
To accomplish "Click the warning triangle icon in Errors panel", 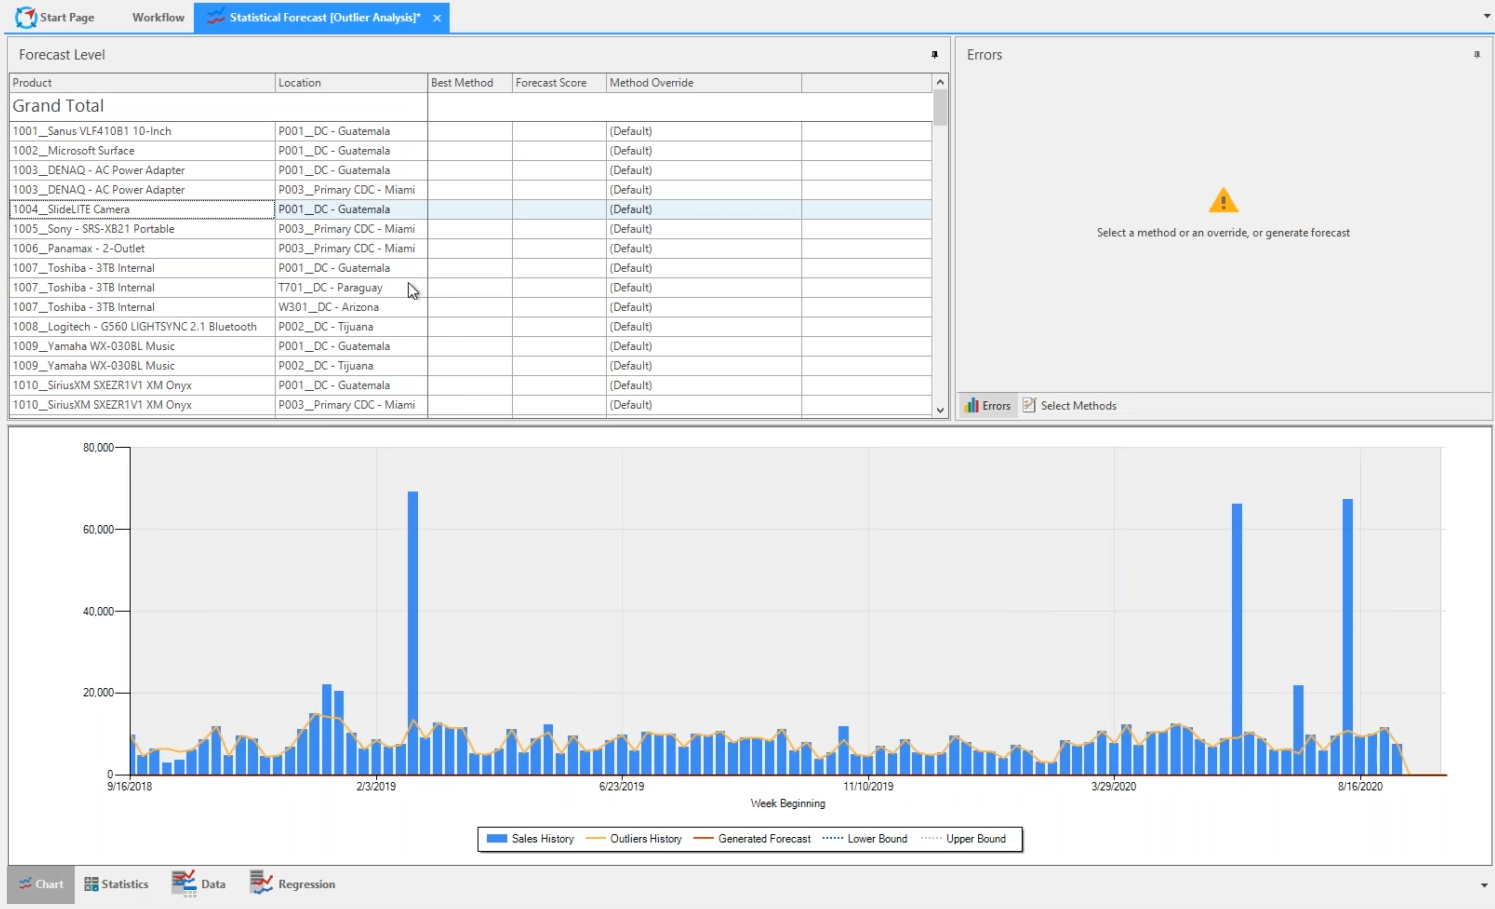I will pos(1223,201).
